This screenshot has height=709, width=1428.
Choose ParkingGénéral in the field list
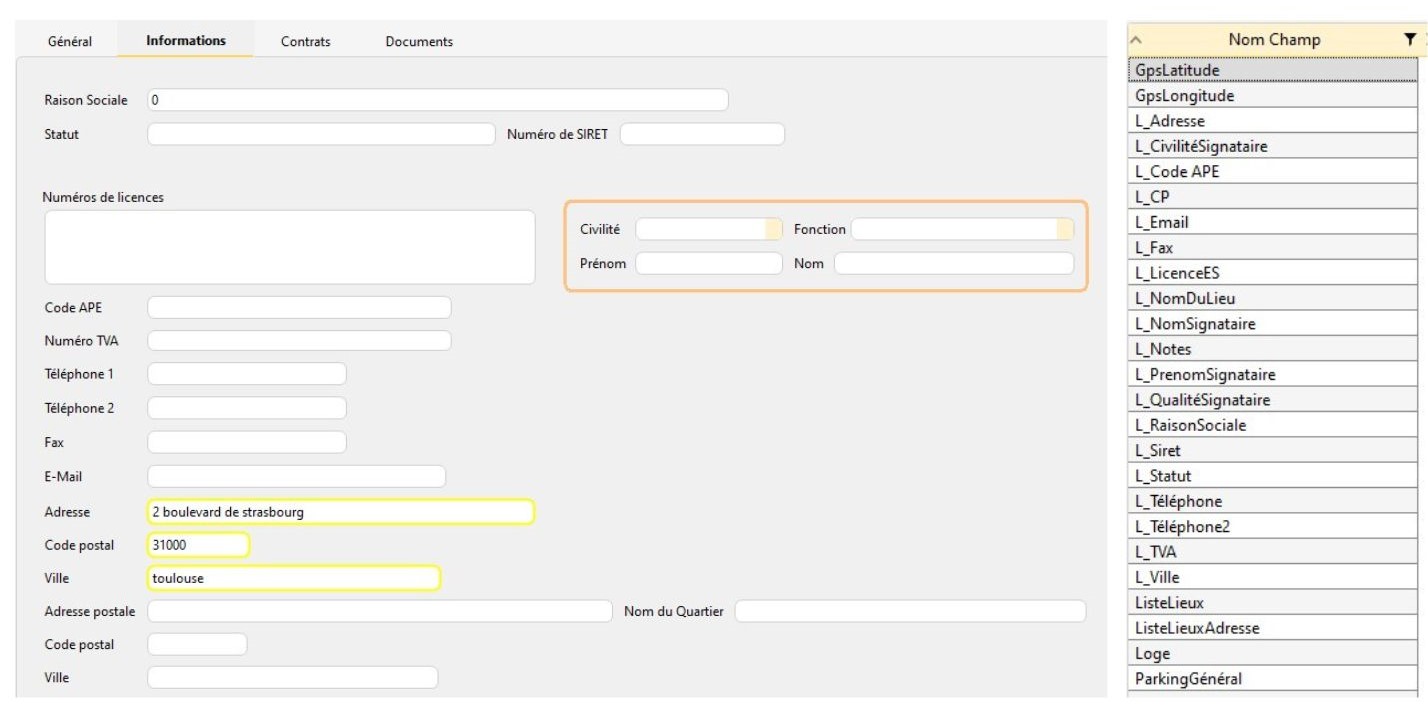(x=1270, y=679)
